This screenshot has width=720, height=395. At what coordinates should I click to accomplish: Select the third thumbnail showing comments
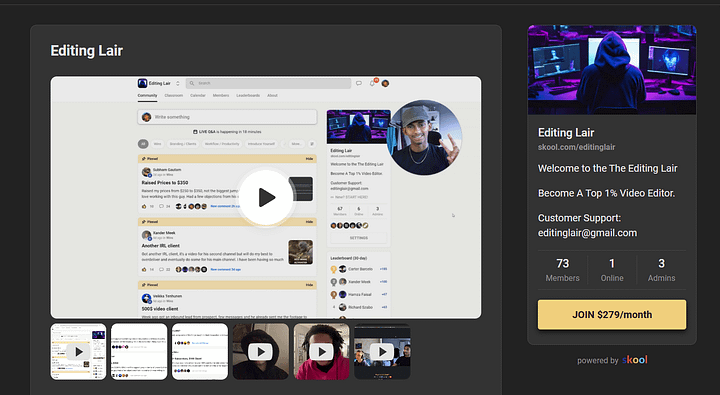pos(200,352)
